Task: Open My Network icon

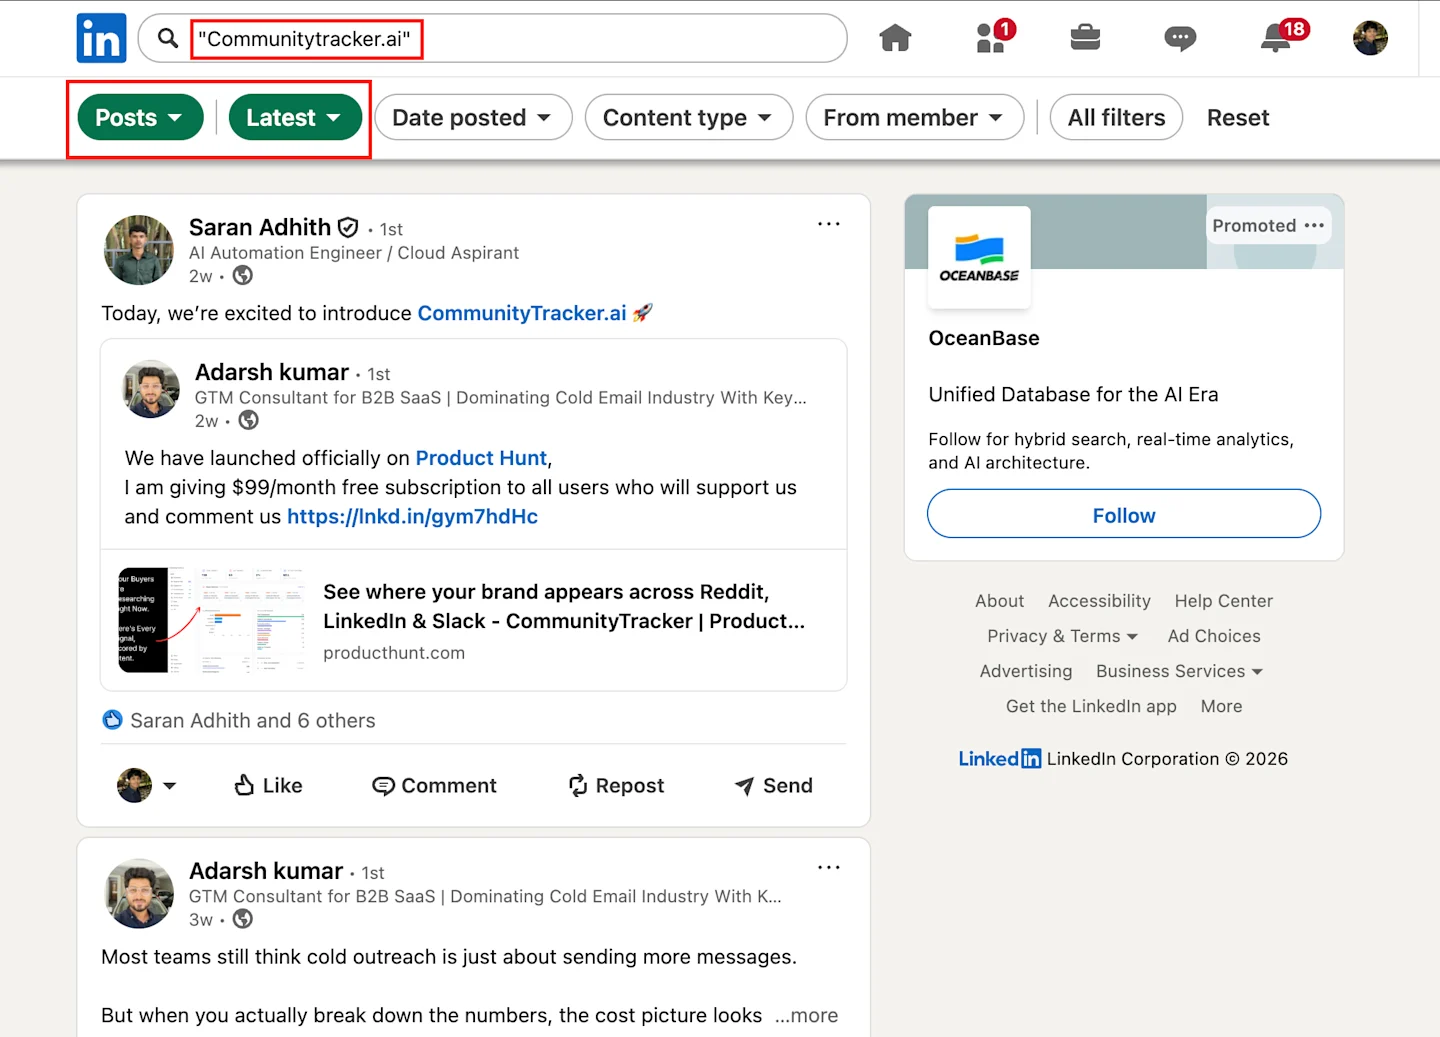Action: [993, 37]
